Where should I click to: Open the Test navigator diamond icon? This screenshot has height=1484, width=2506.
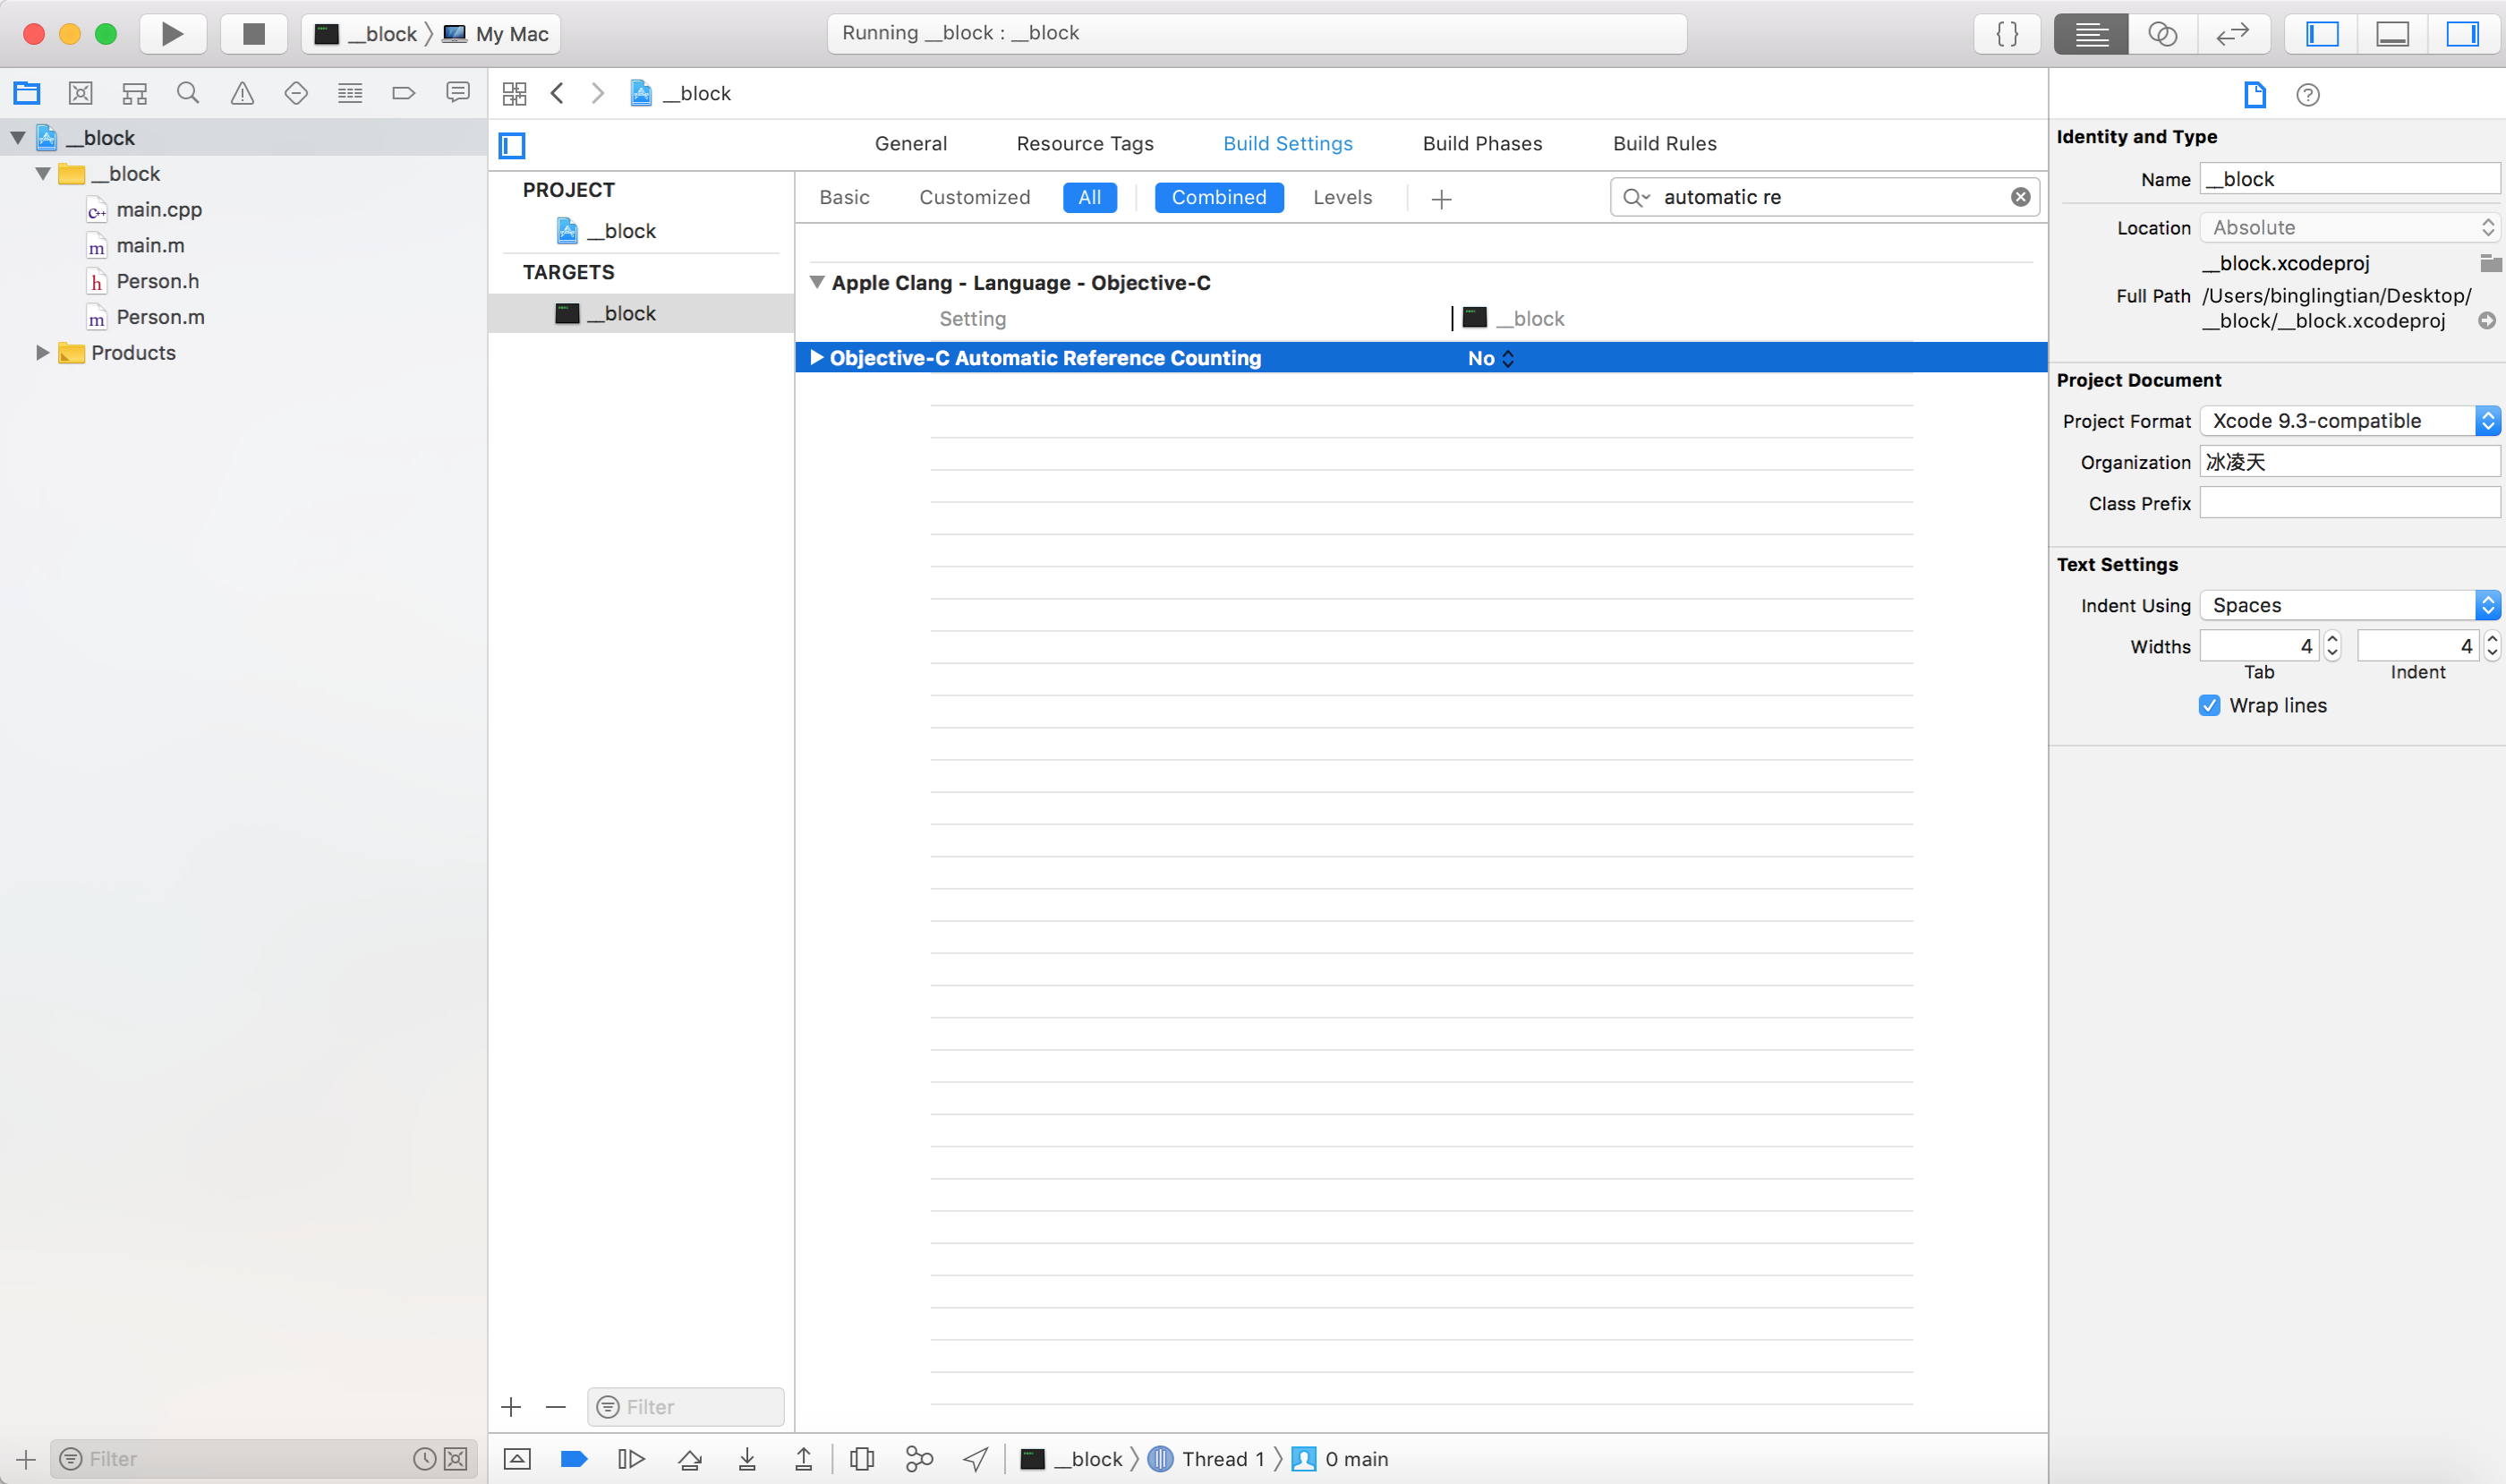[296, 93]
